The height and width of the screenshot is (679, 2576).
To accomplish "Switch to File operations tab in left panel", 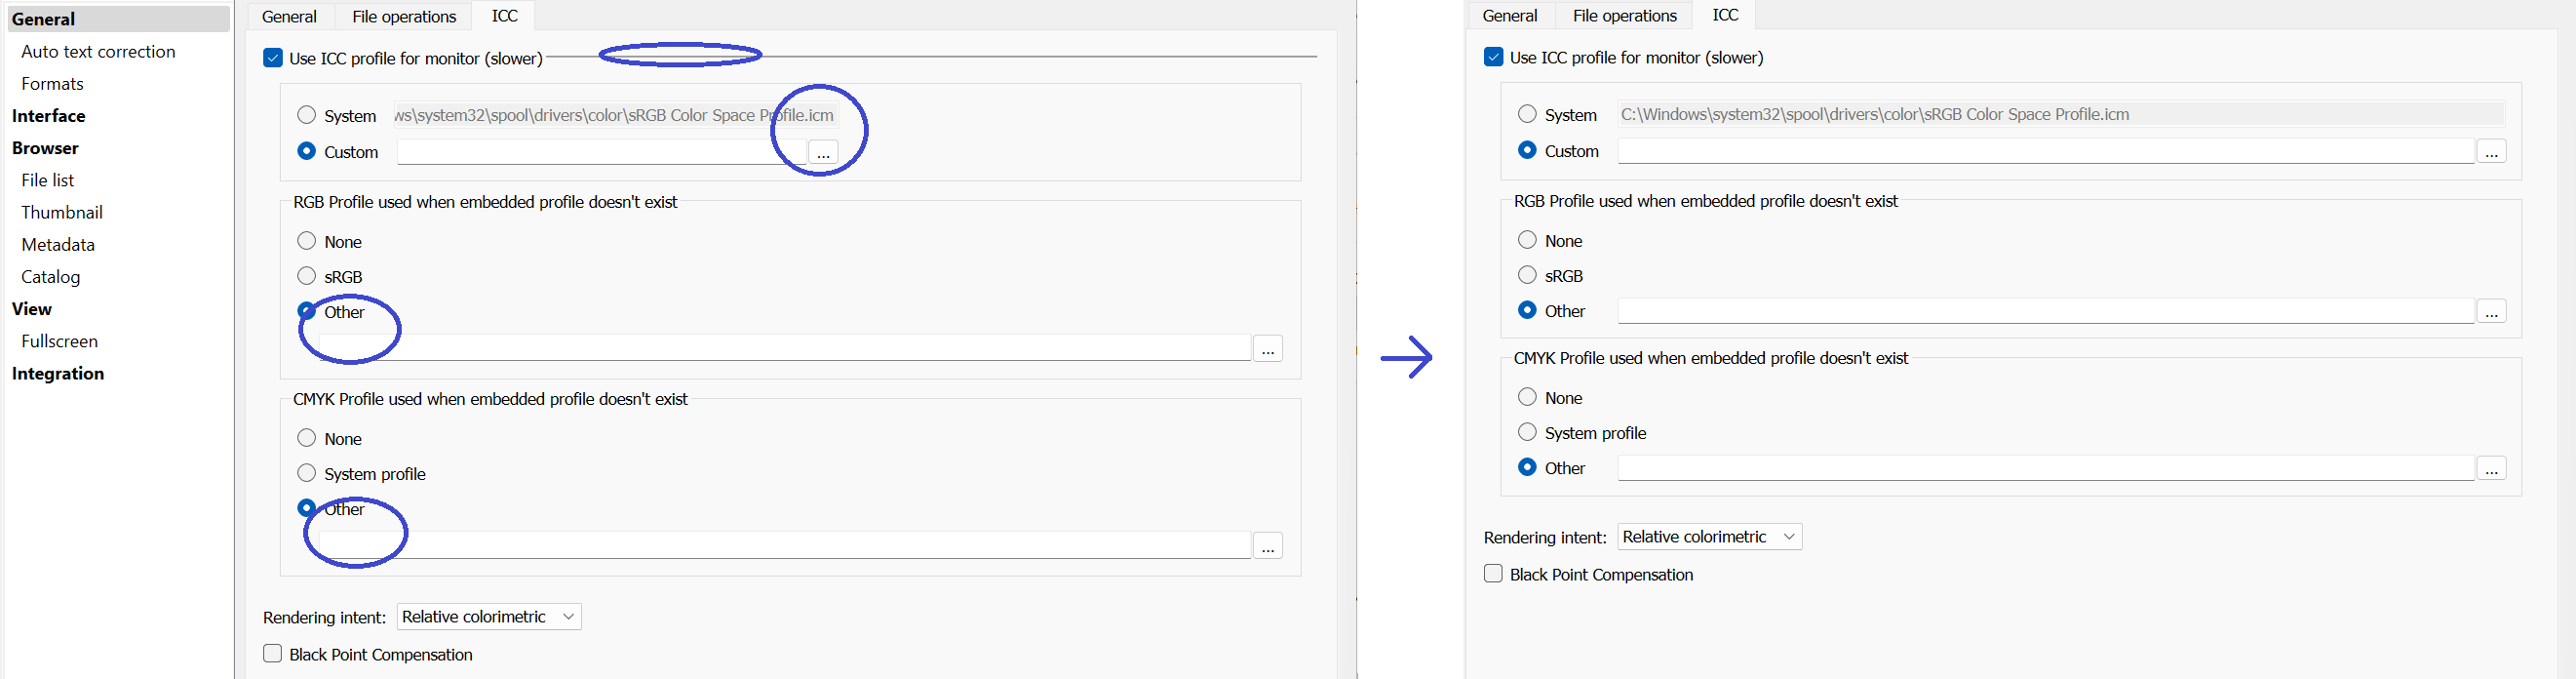I will pyautogui.click(x=404, y=16).
